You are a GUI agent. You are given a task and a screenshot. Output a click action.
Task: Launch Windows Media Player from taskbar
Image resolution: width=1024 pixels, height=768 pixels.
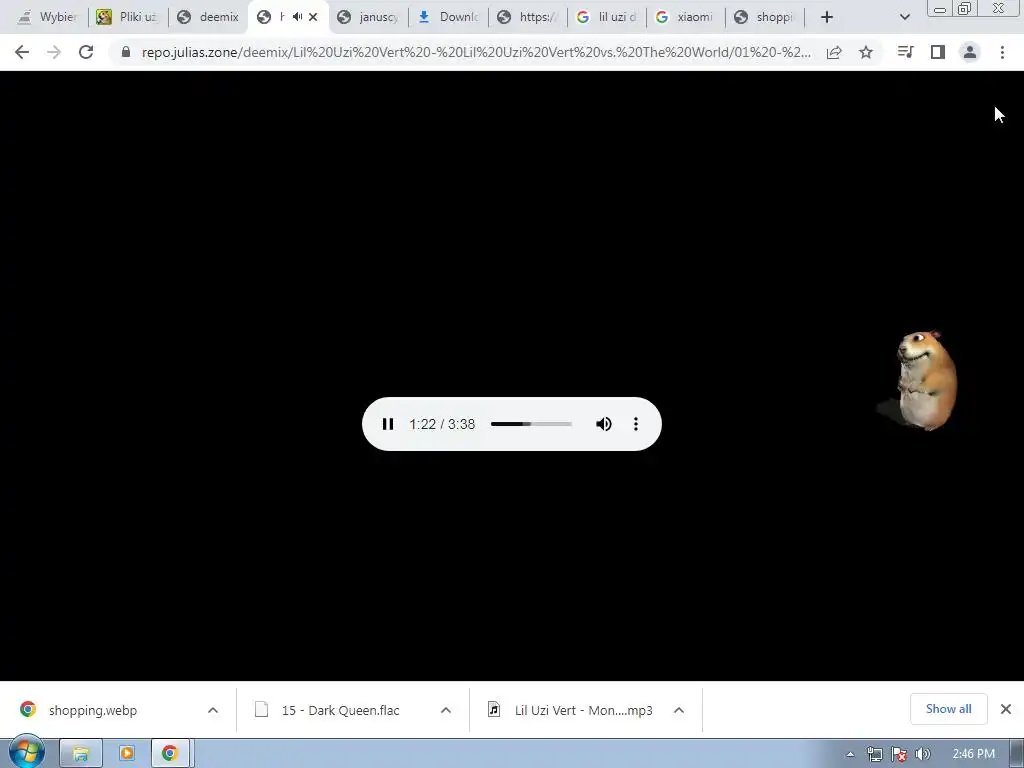tap(127, 754)
